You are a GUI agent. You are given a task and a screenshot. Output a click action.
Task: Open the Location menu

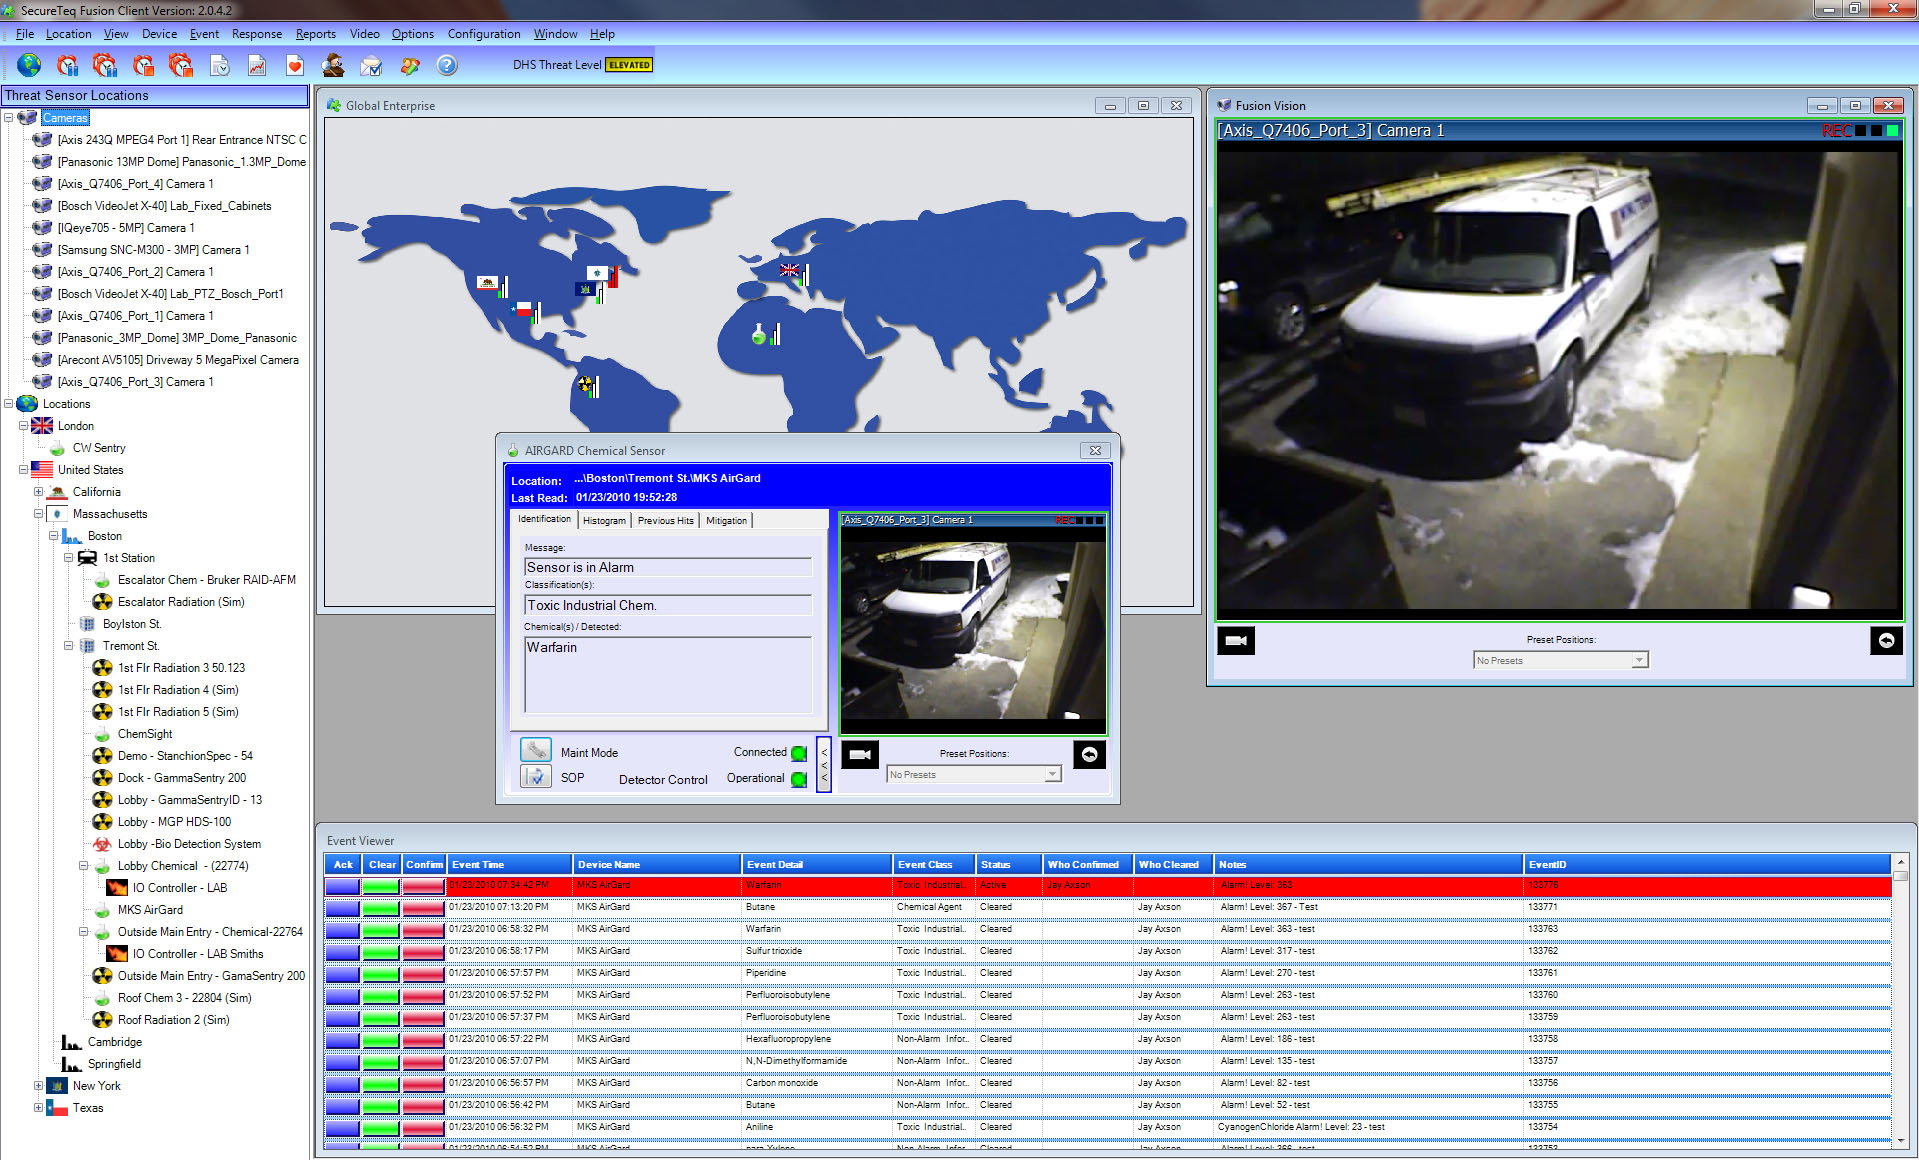[x=68, y=34]
